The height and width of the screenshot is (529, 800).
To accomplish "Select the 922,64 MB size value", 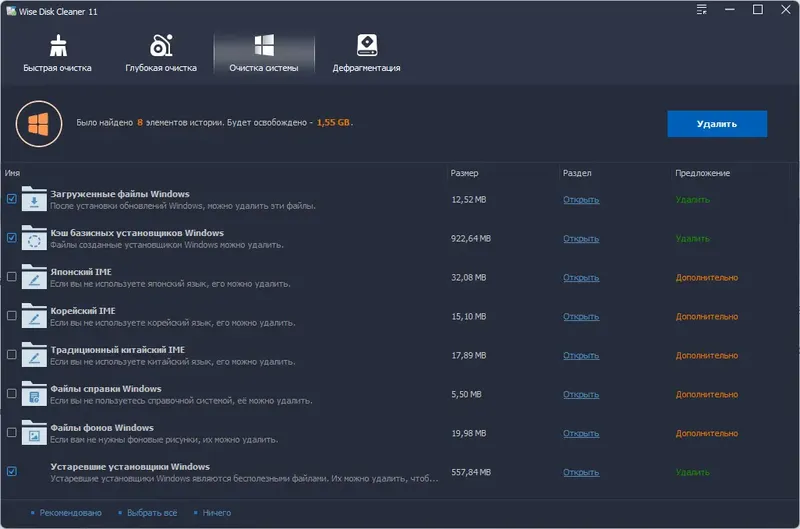I will (471, 238).
